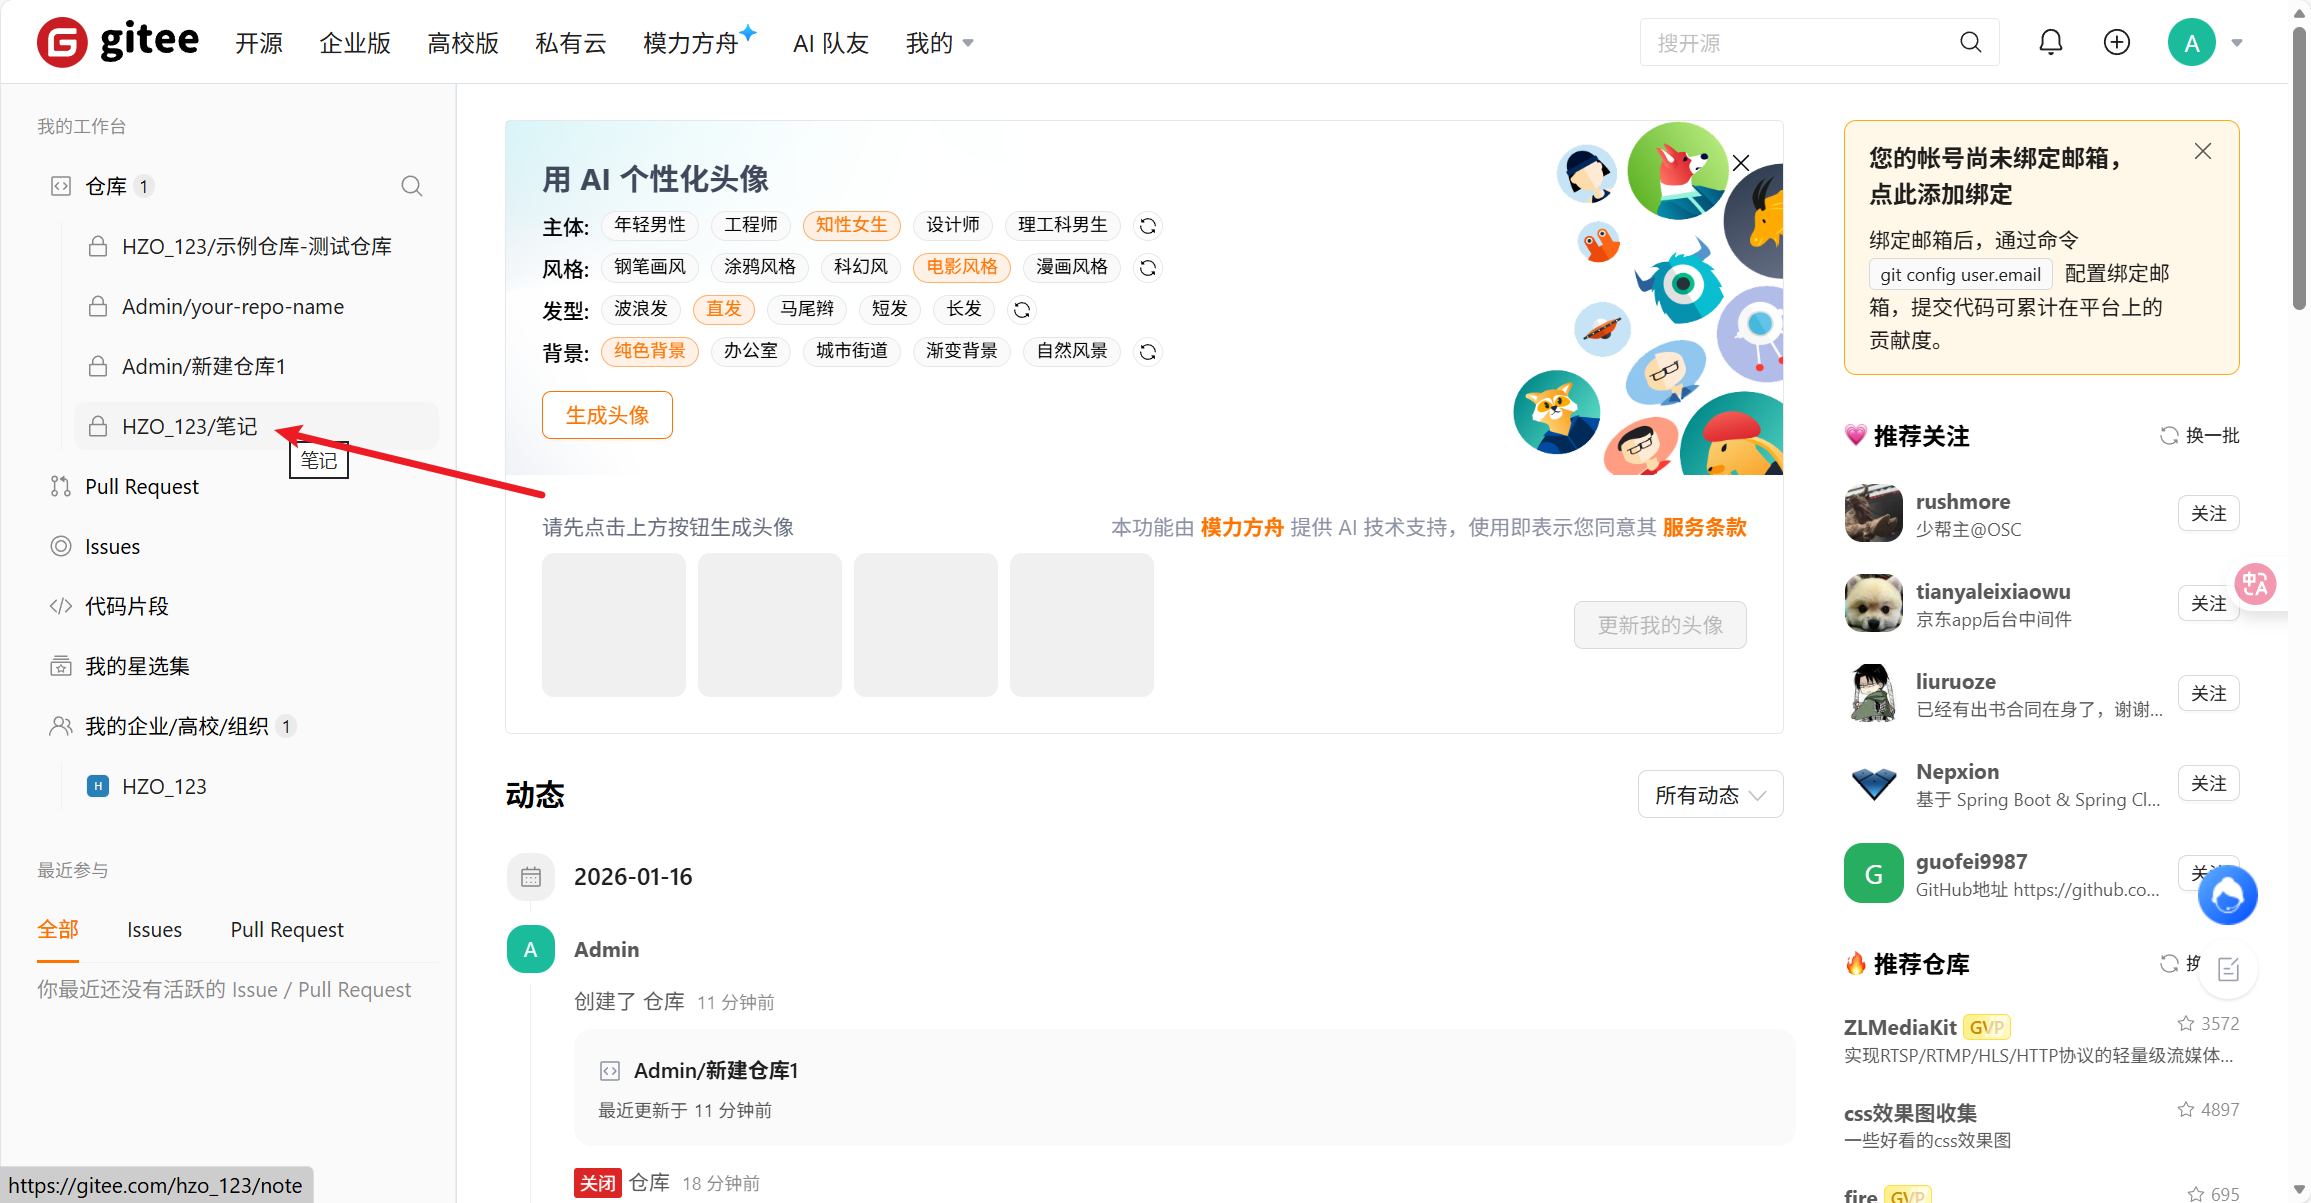
Task: Click the 生成头像 button
Action: point(606,414)
